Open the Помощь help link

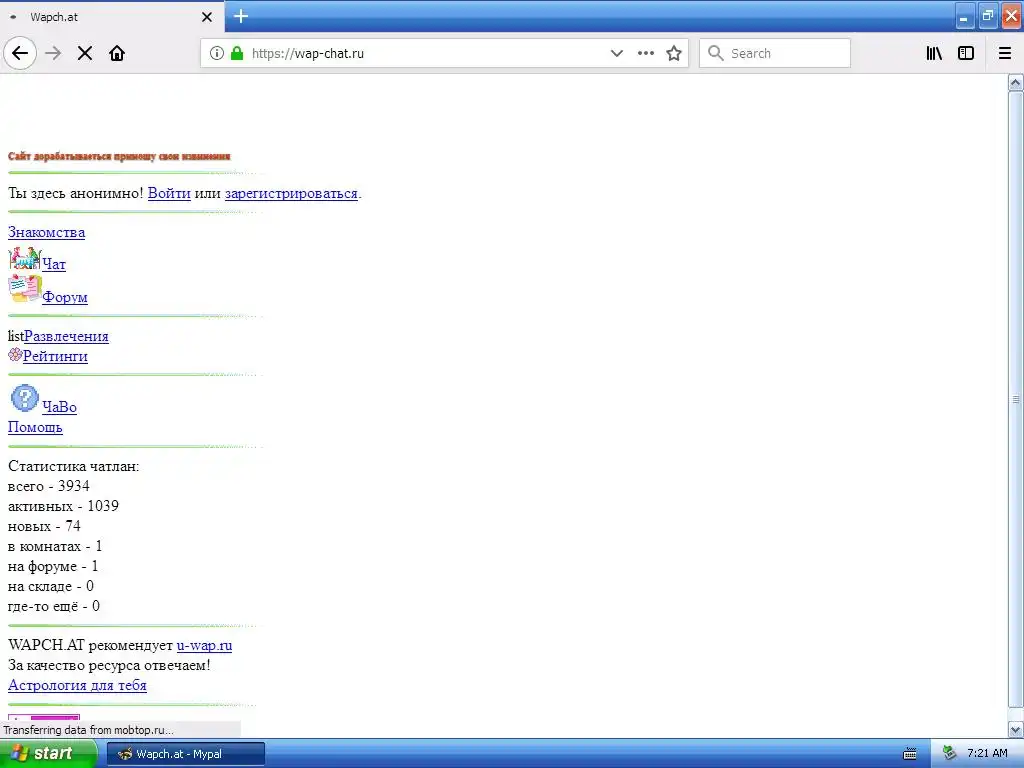coord(35,427)
